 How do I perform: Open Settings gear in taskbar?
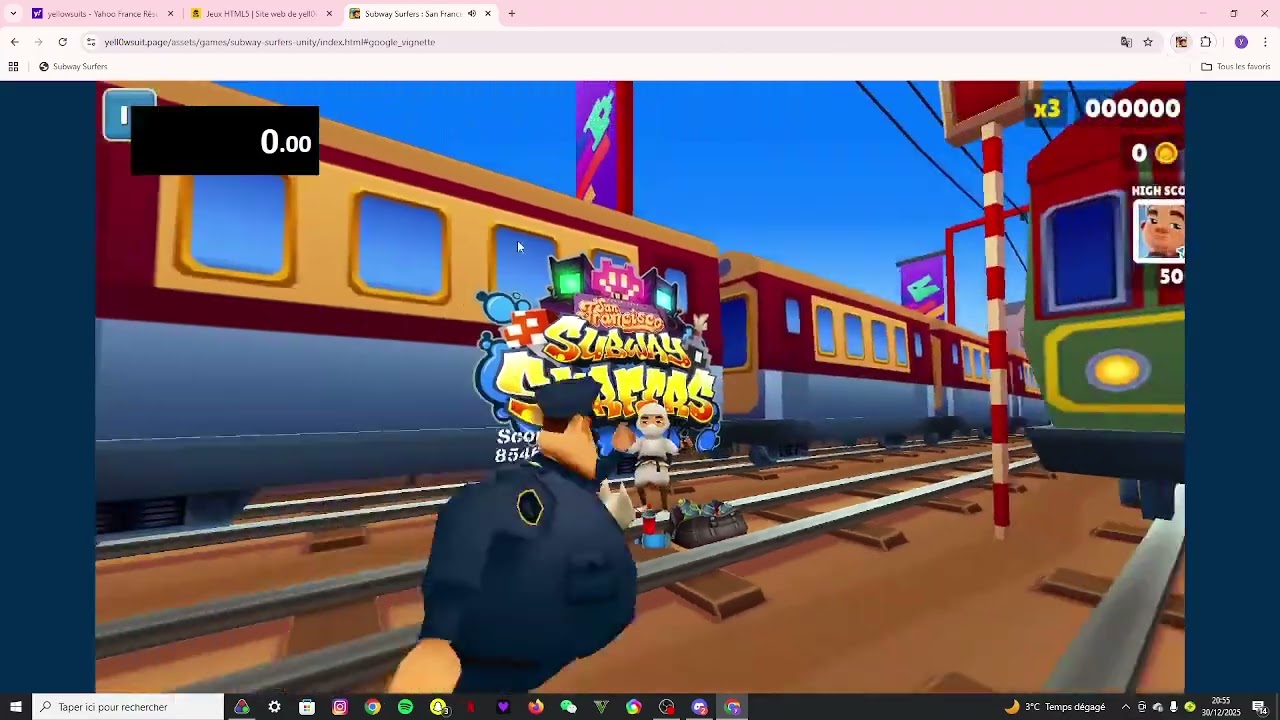pos(274,707)
